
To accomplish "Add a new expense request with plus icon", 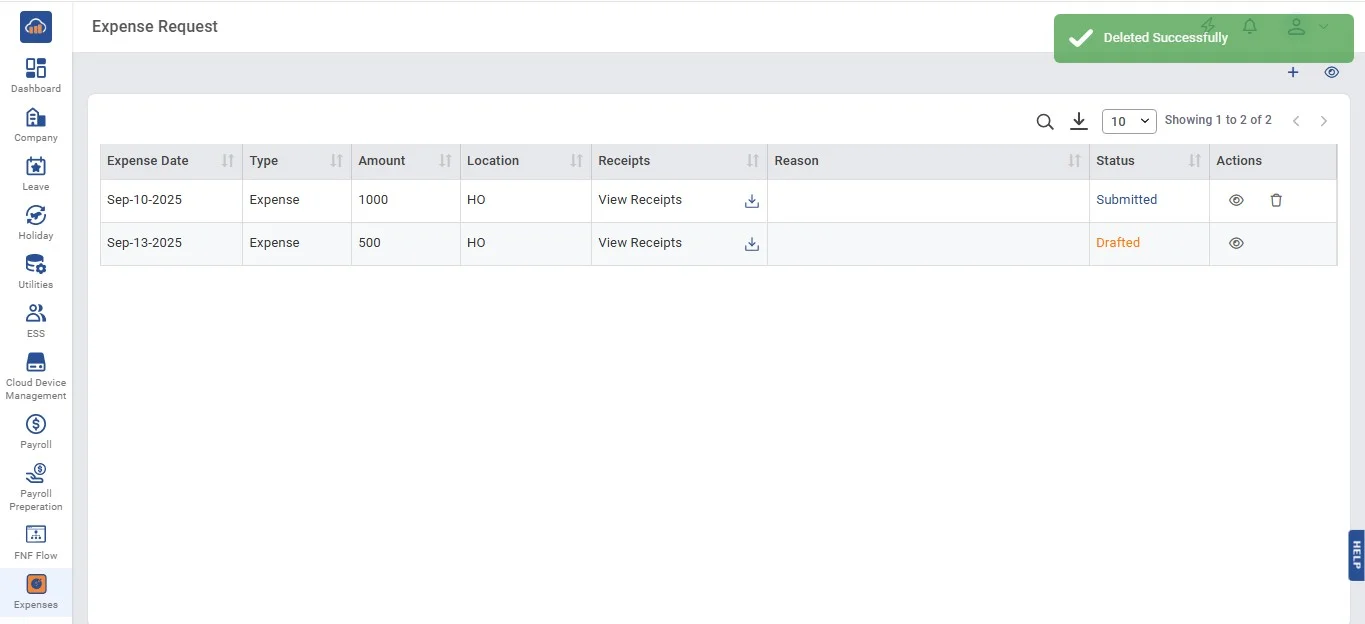I will [1293, 72].
